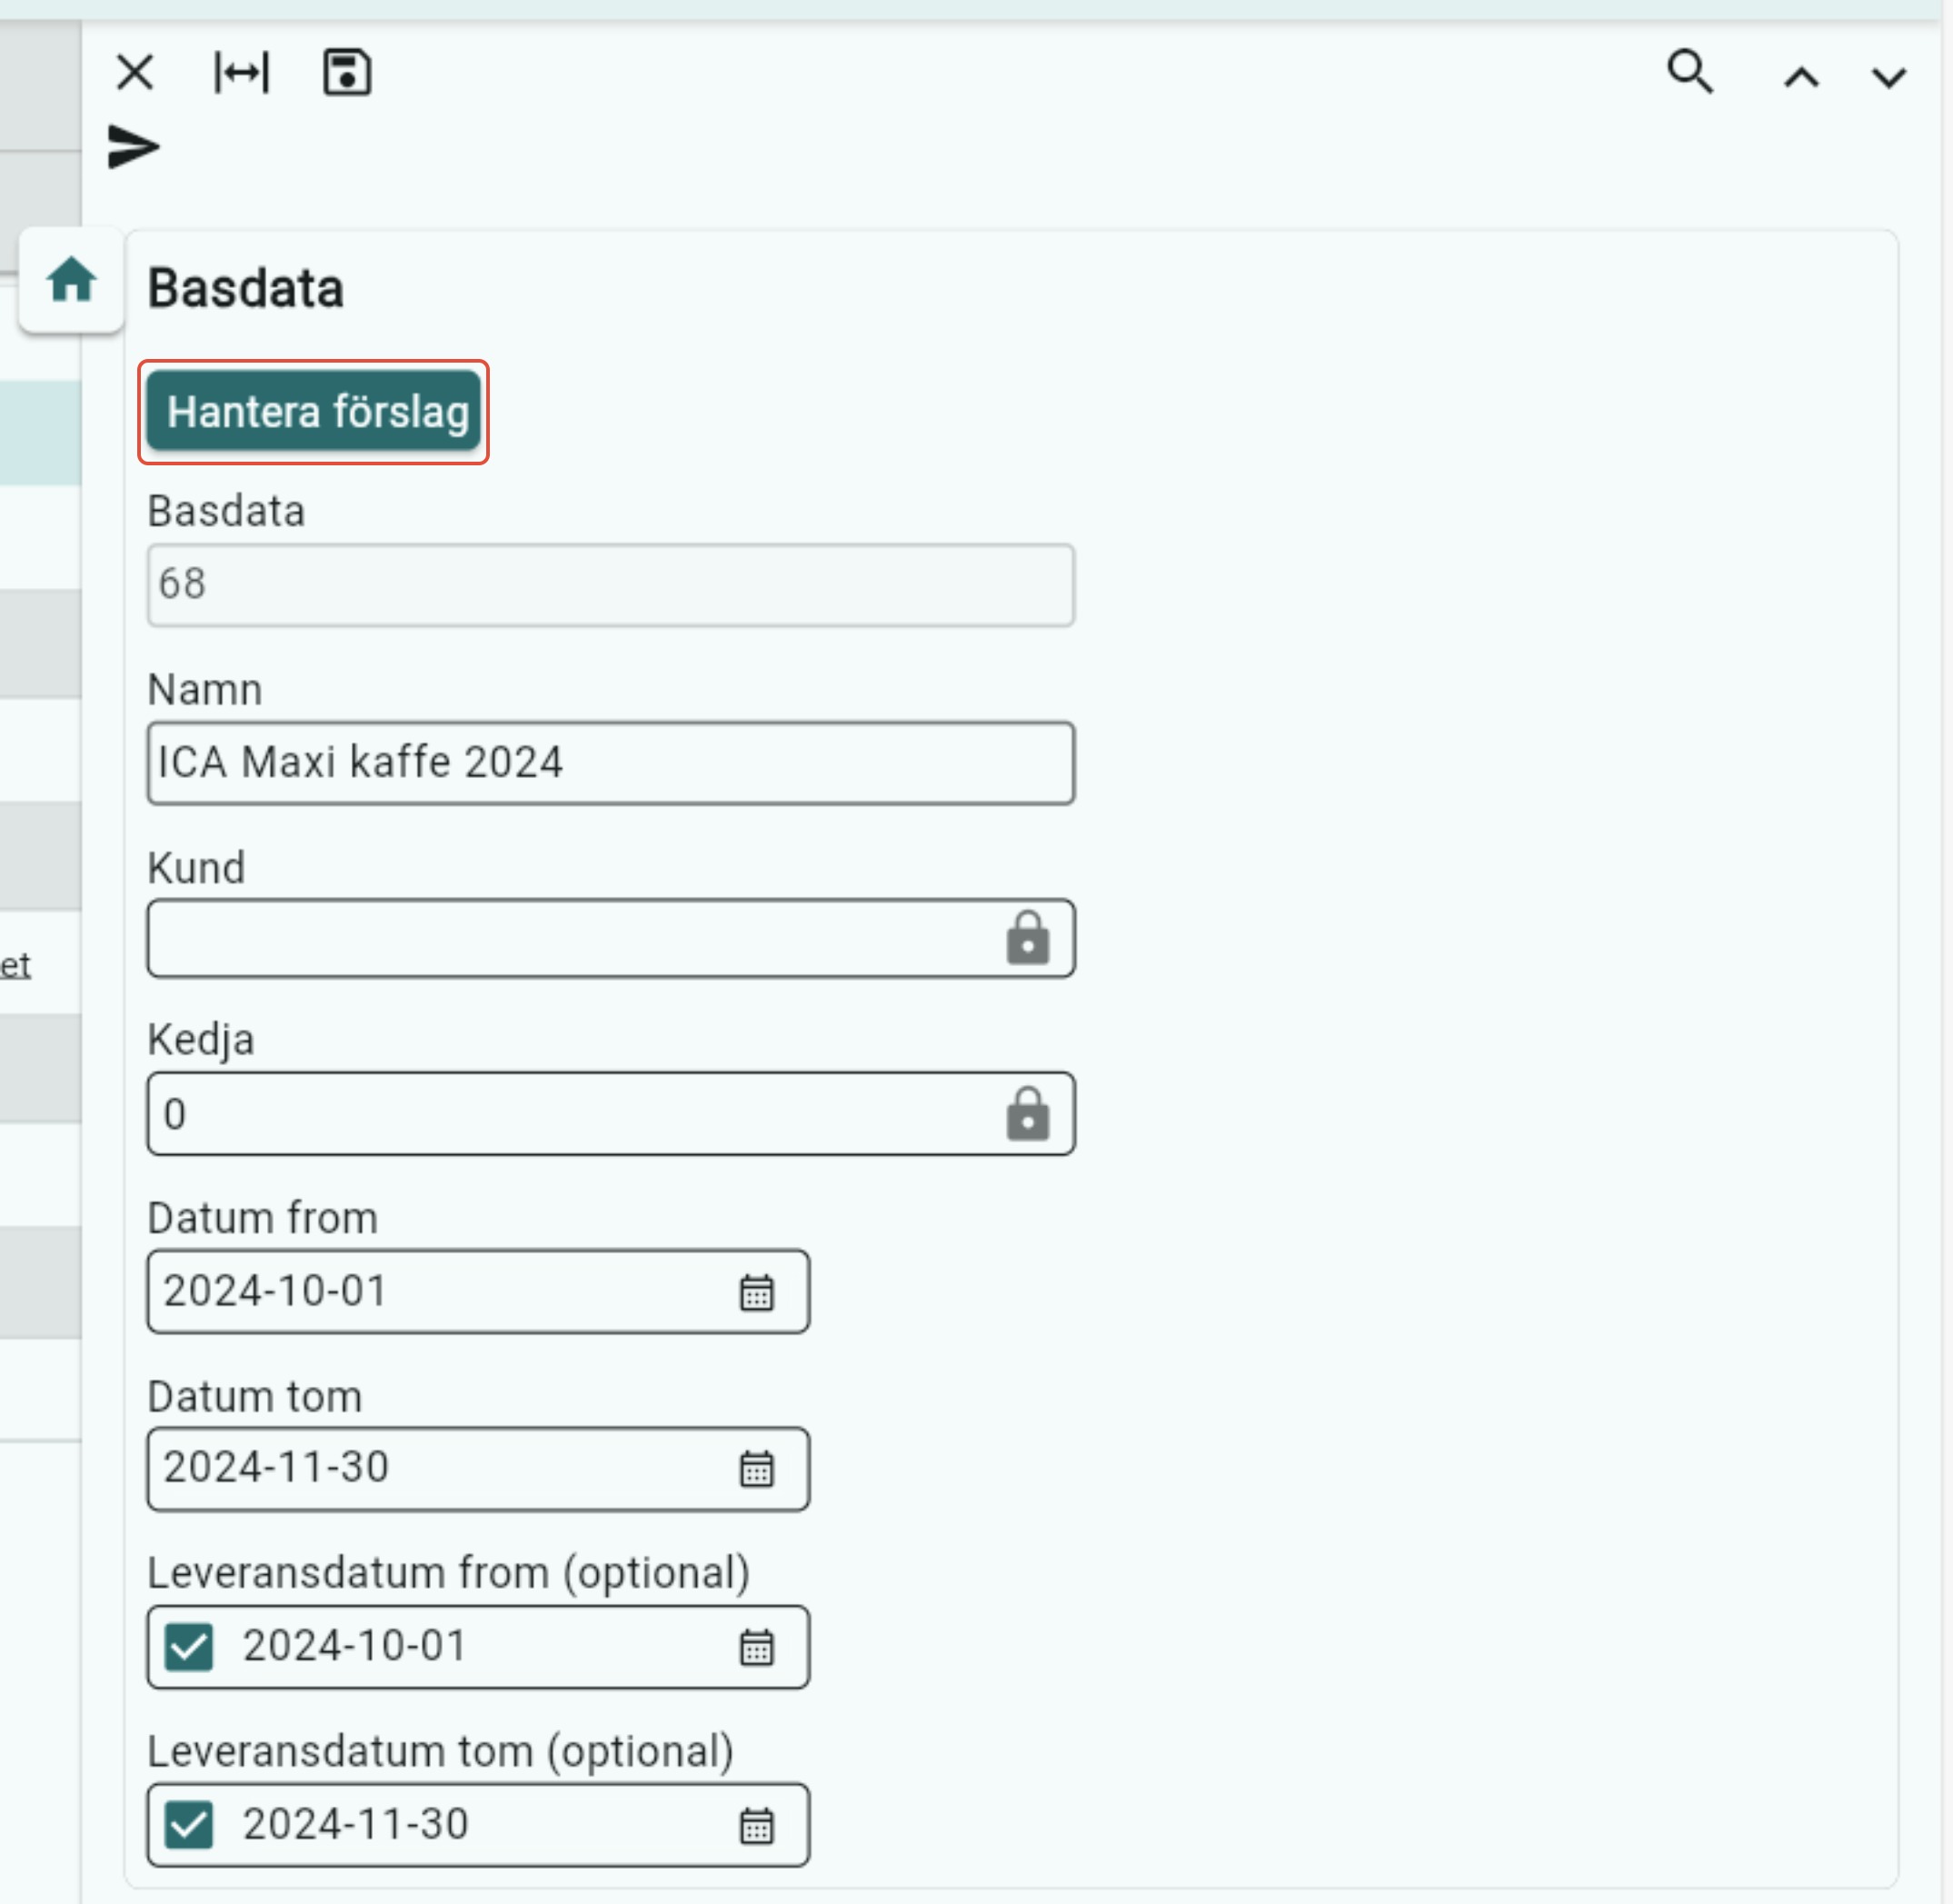Close the Basdata detail panel

tap(135, 73)
